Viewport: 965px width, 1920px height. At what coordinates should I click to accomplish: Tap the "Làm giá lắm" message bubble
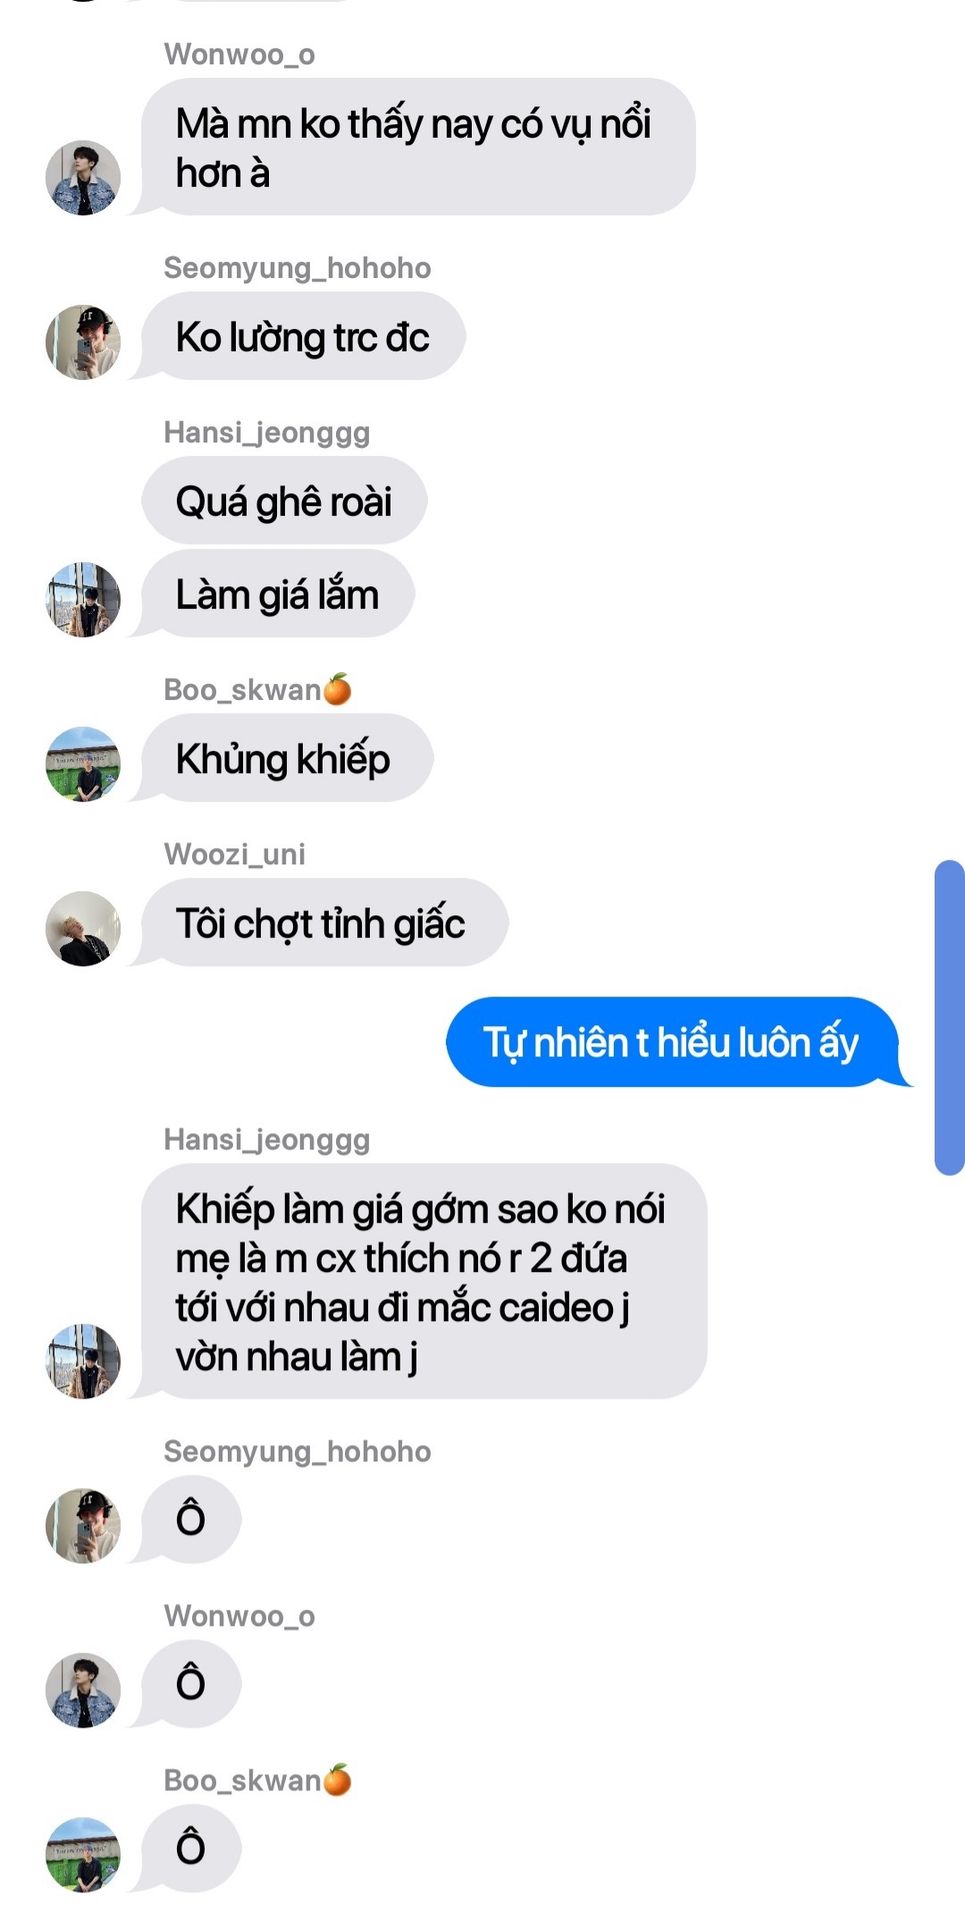(278, 593)
